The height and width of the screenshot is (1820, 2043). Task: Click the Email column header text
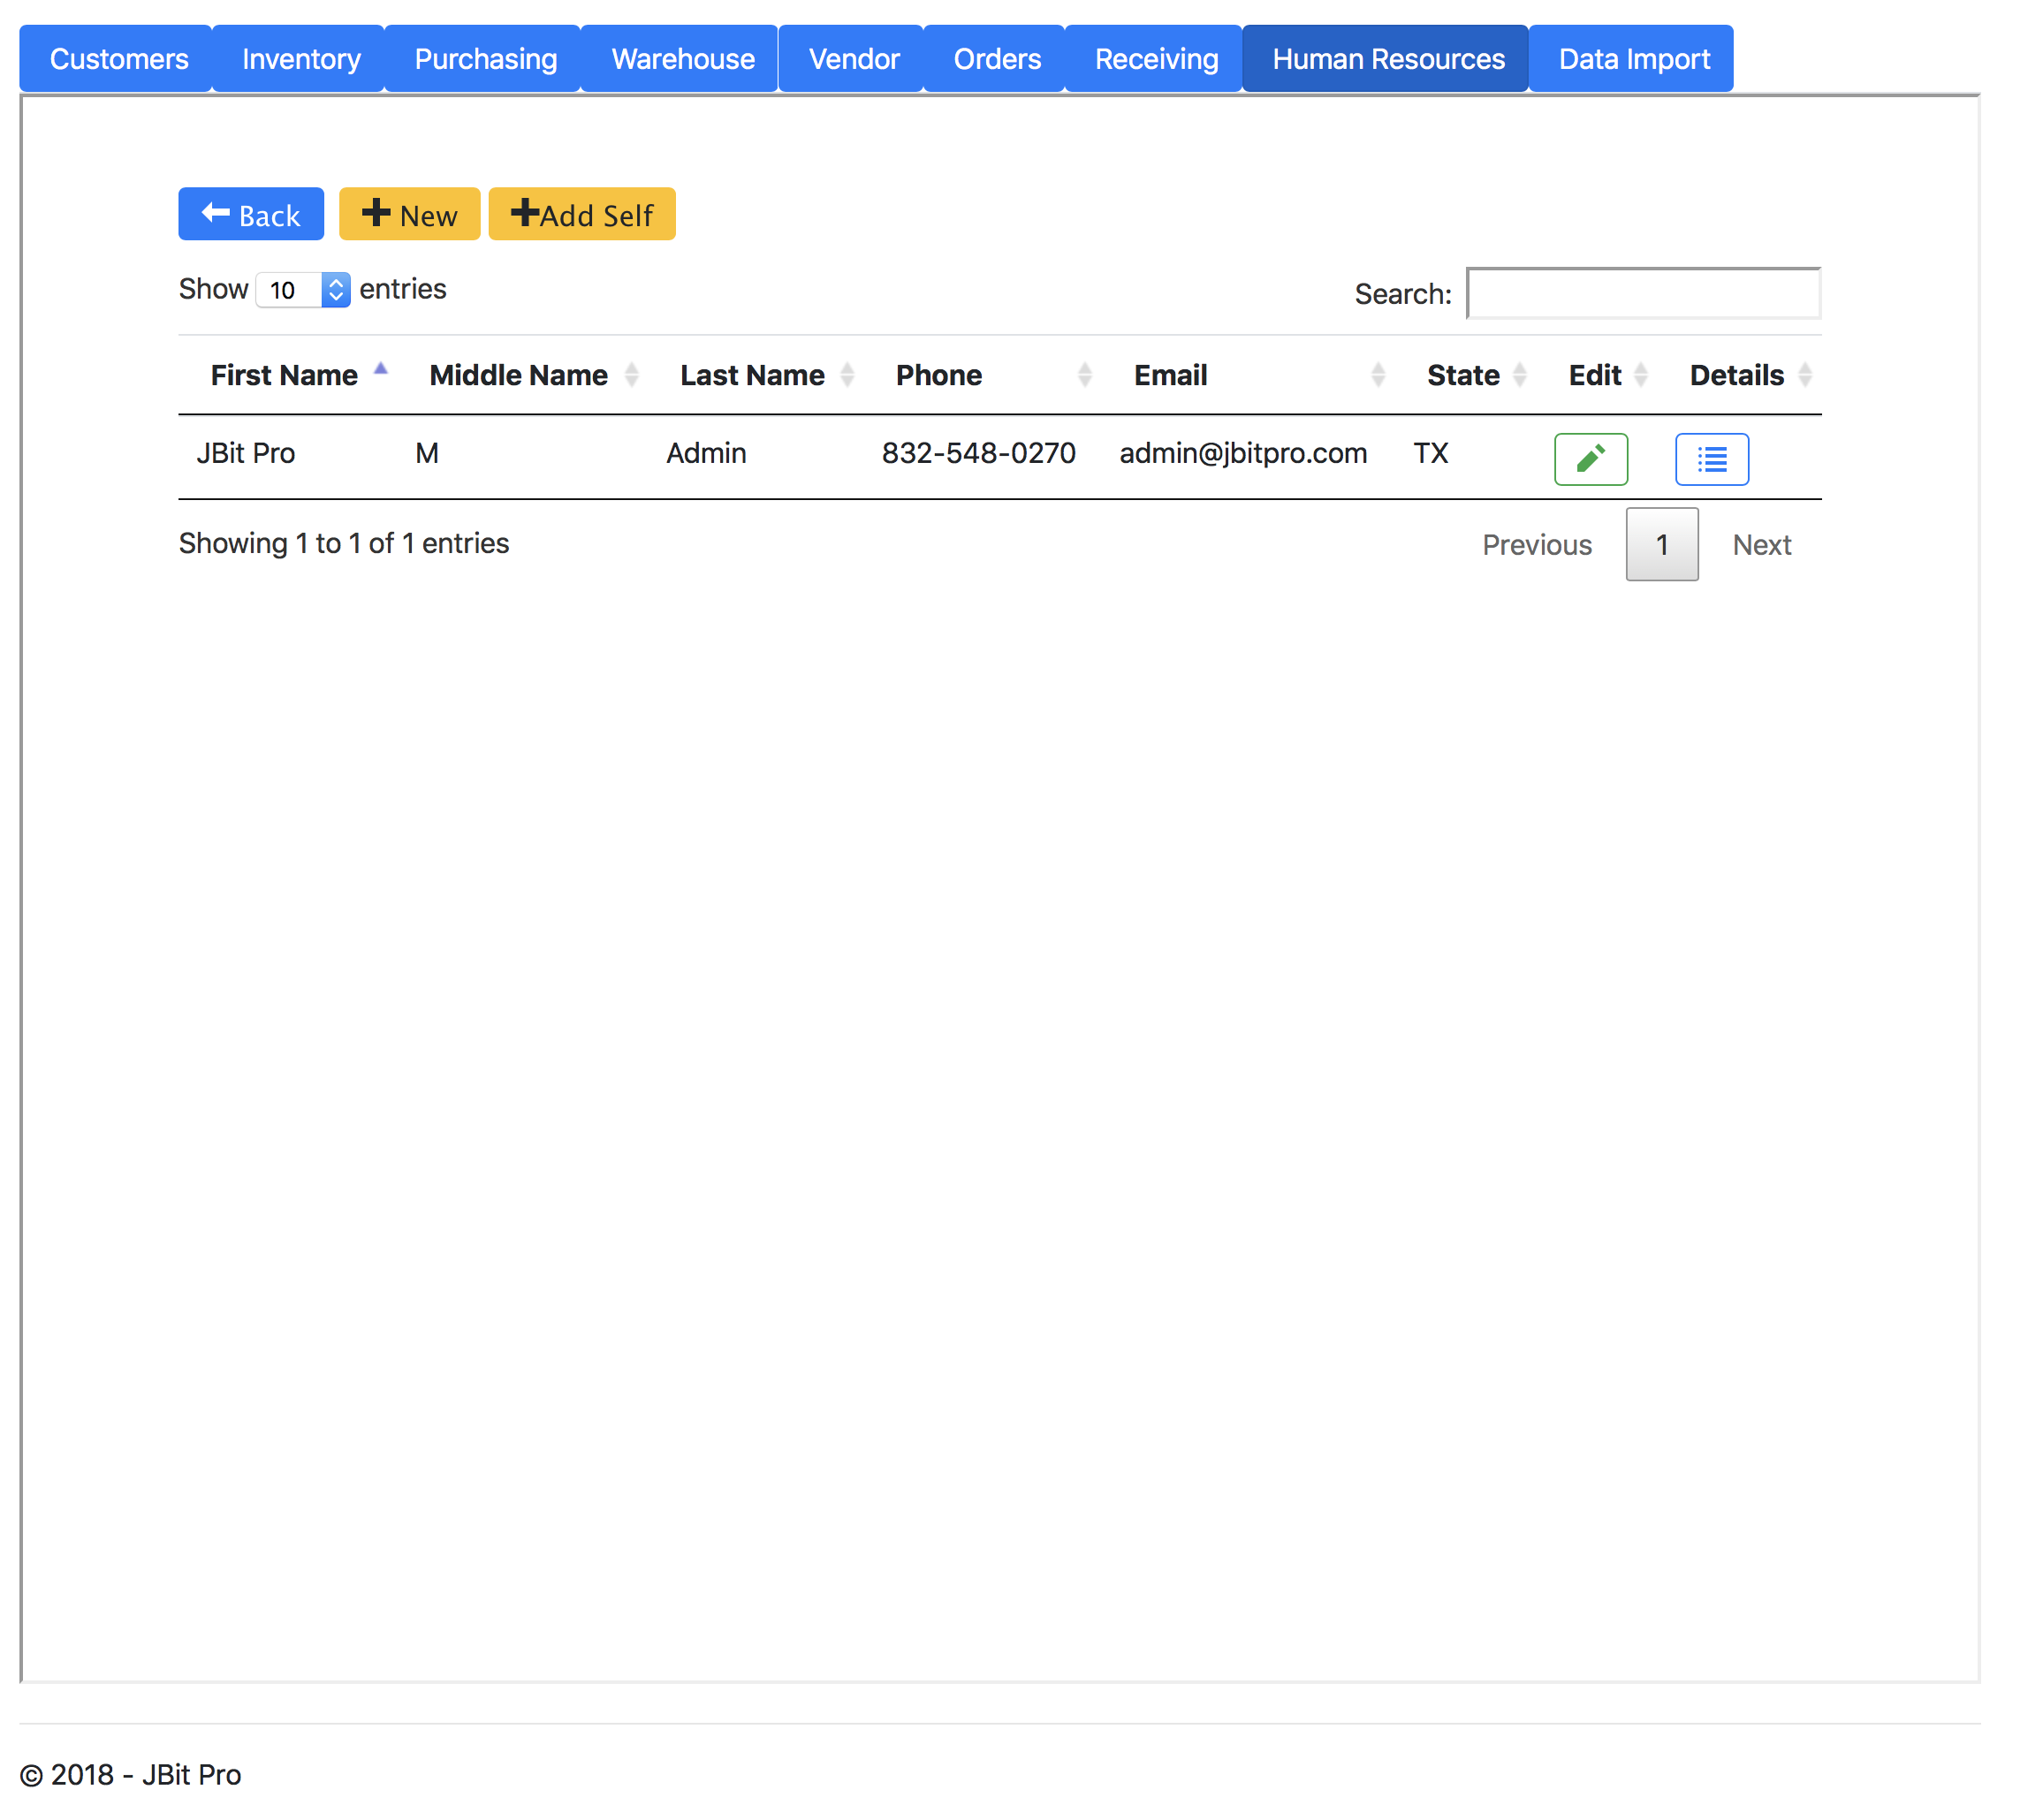[1170, 375]
